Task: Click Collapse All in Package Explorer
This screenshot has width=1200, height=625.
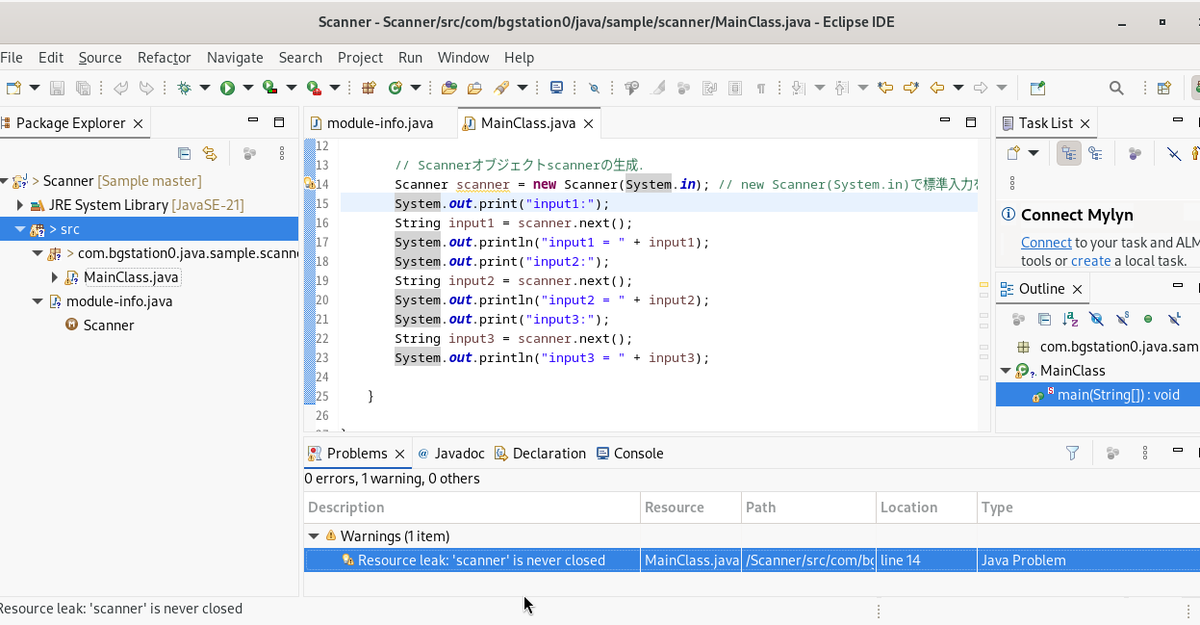Action: coord(184,153)
